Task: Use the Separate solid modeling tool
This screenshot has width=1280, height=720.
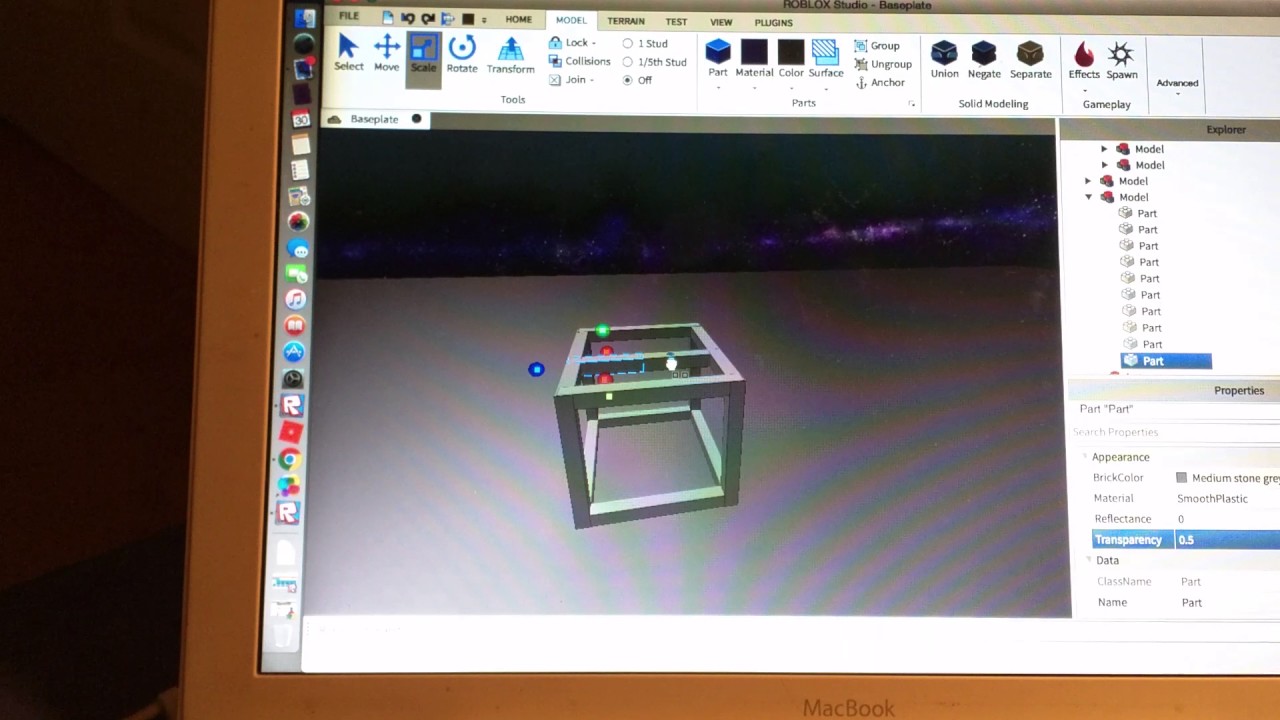Action: (1030, 59)
